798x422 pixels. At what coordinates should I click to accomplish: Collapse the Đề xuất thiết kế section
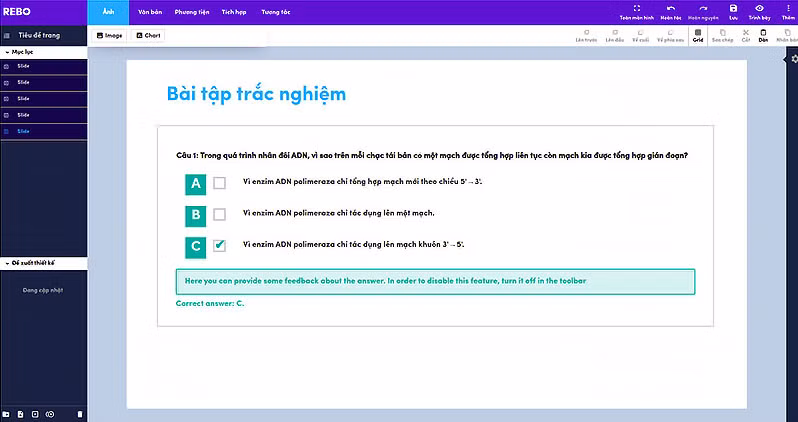[x=44, y=263]
